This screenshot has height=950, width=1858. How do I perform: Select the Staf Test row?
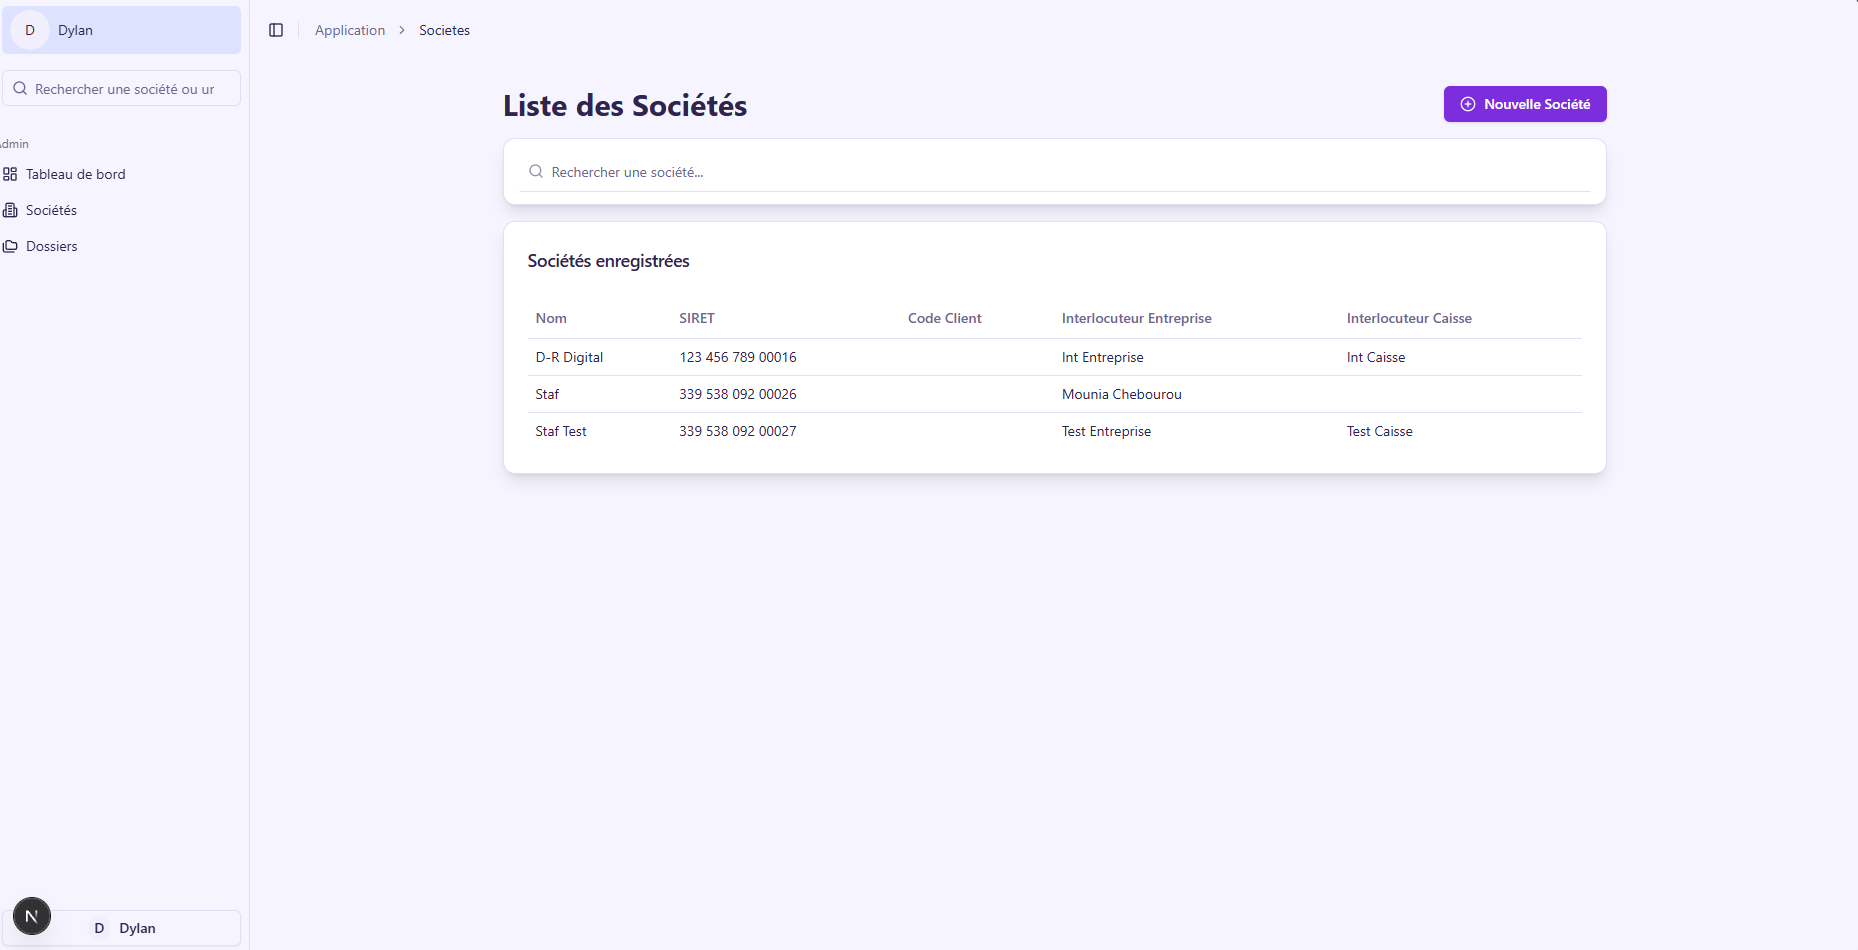(x=561, y=431)
